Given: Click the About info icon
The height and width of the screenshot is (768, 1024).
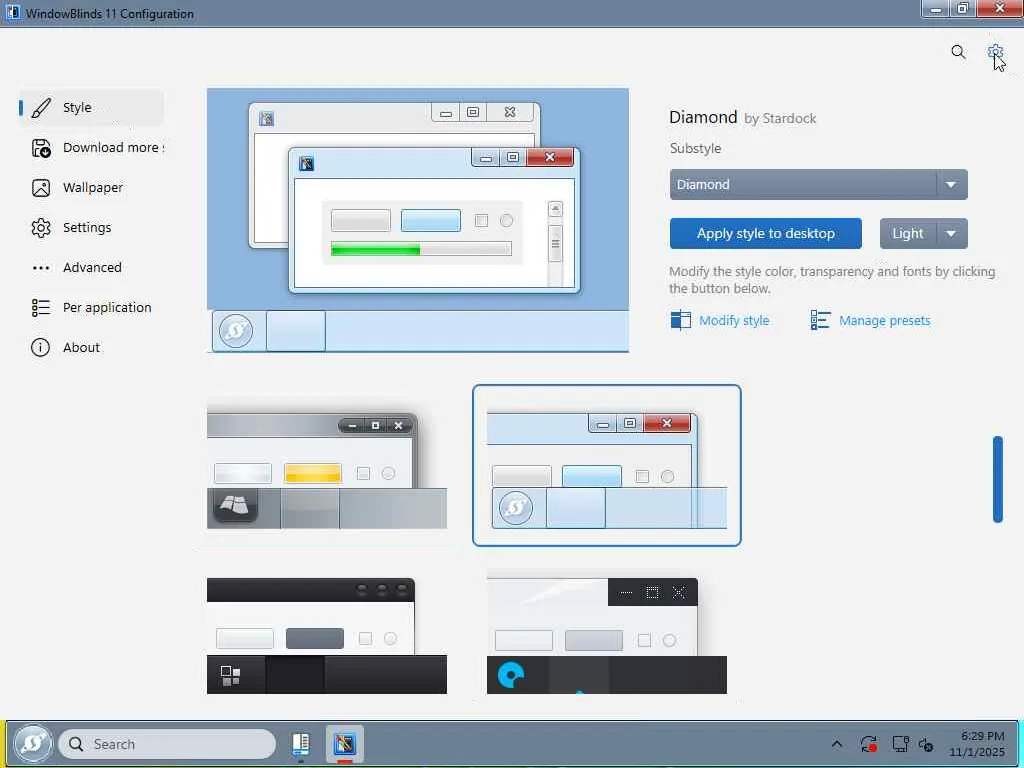Looking at the screenshot, I should click(40, 347).
